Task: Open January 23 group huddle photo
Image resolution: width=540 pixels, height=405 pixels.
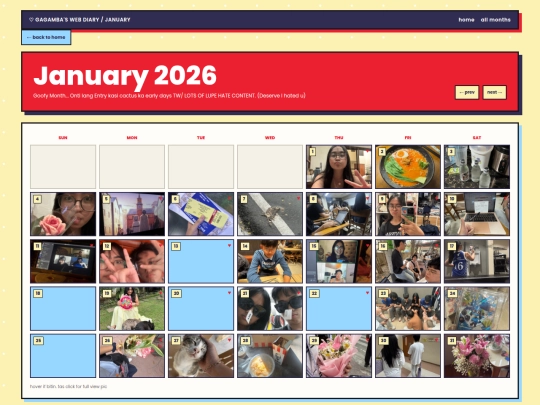Action: pyautogui.click(x=408, y=309)
